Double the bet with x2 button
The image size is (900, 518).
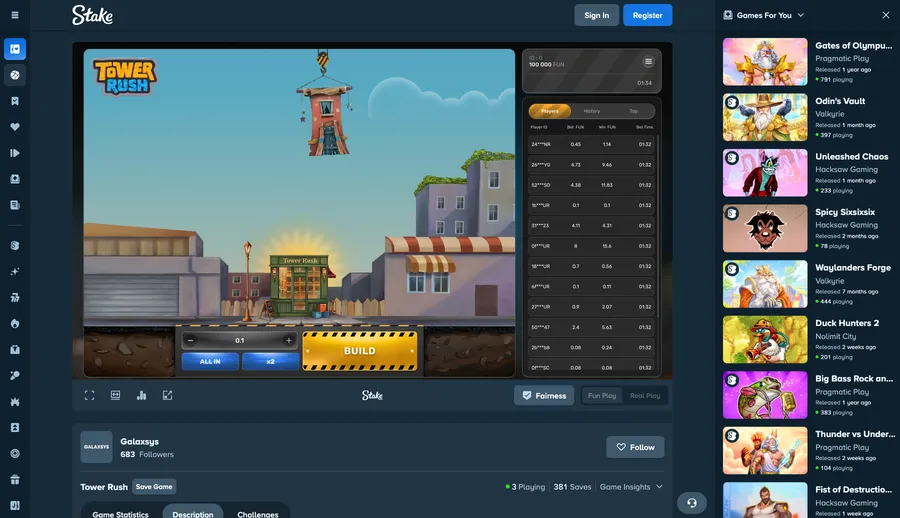270,361
